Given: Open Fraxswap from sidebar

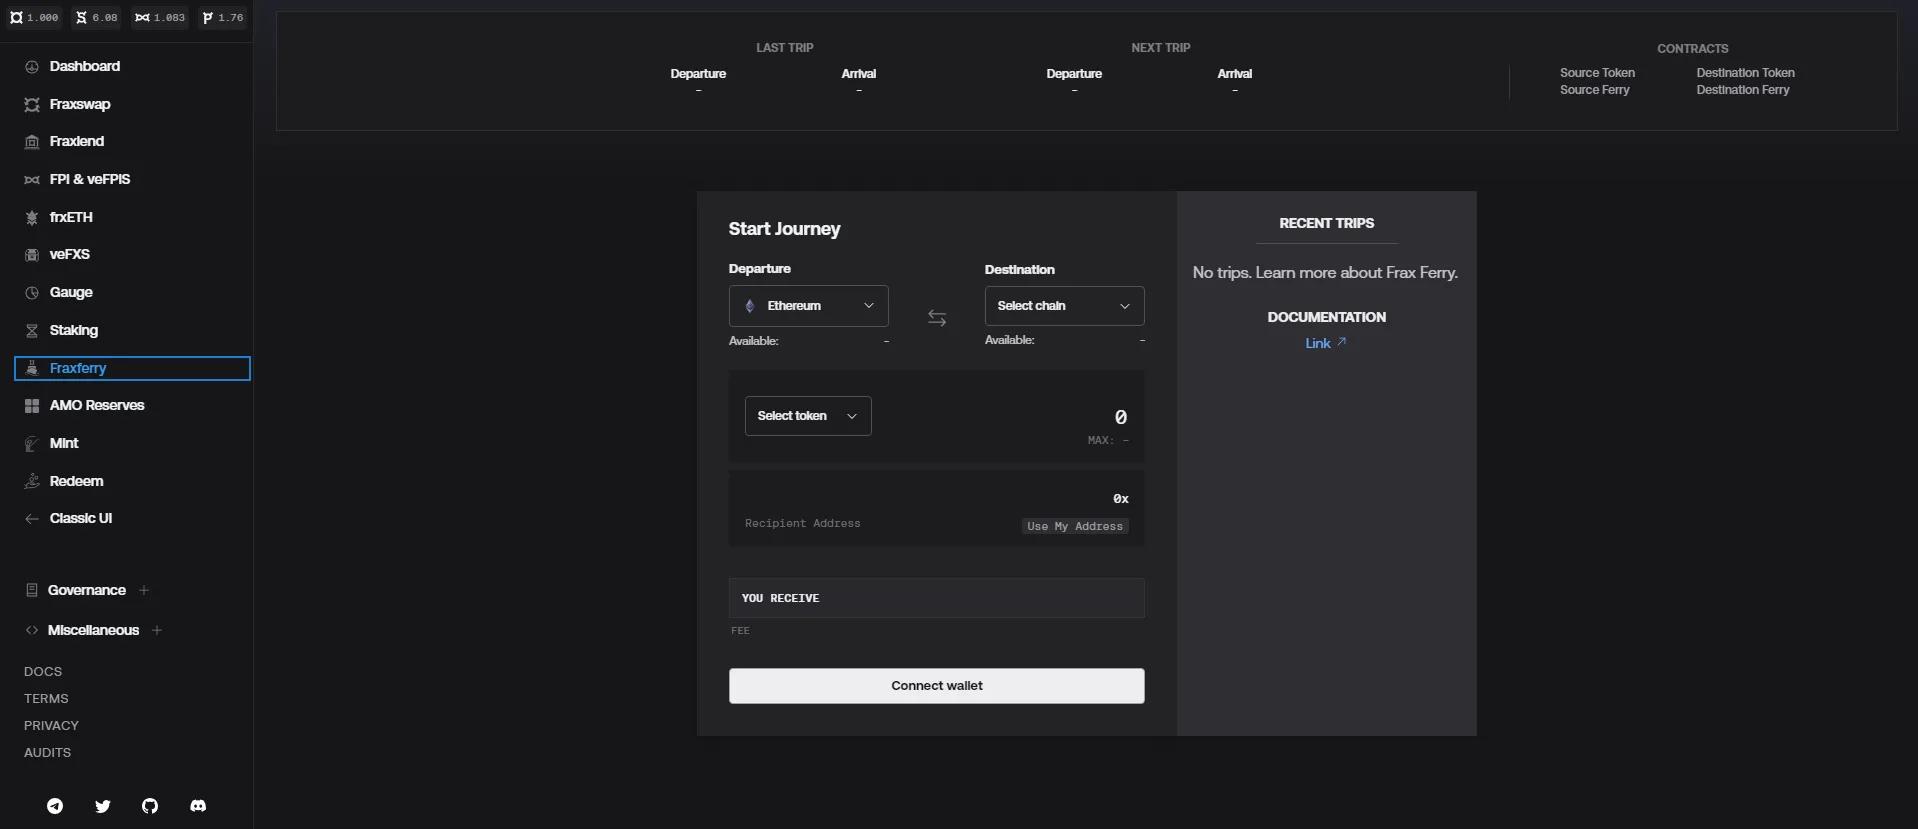Looking at the screenshot, I should 80,105.
